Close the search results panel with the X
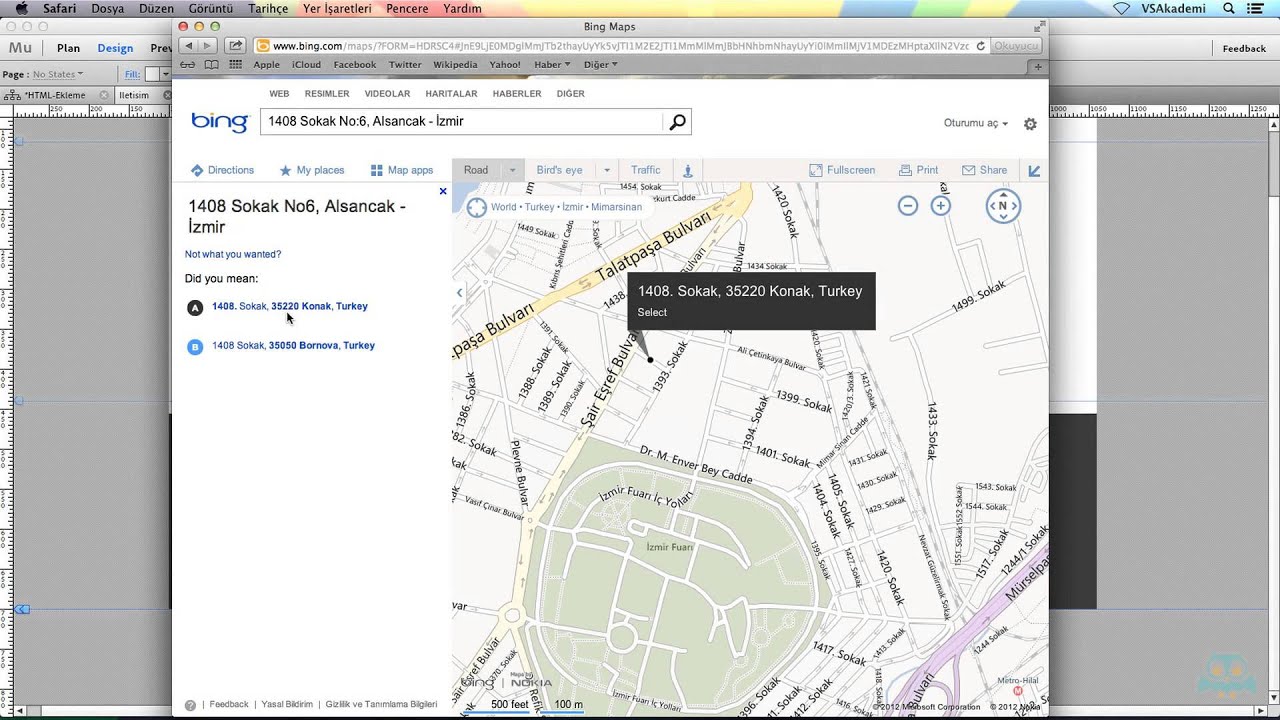 click(x=443, y=191)
